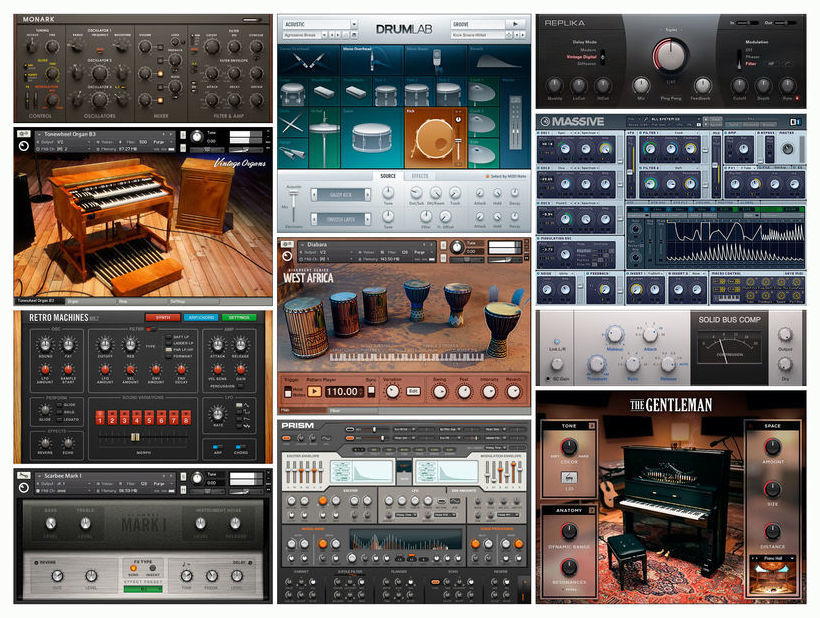Viewport: 820px width, 618px height.
Task: Toggle Select by MIDI Note in DrumLab
Action: [x=505, y=177]
